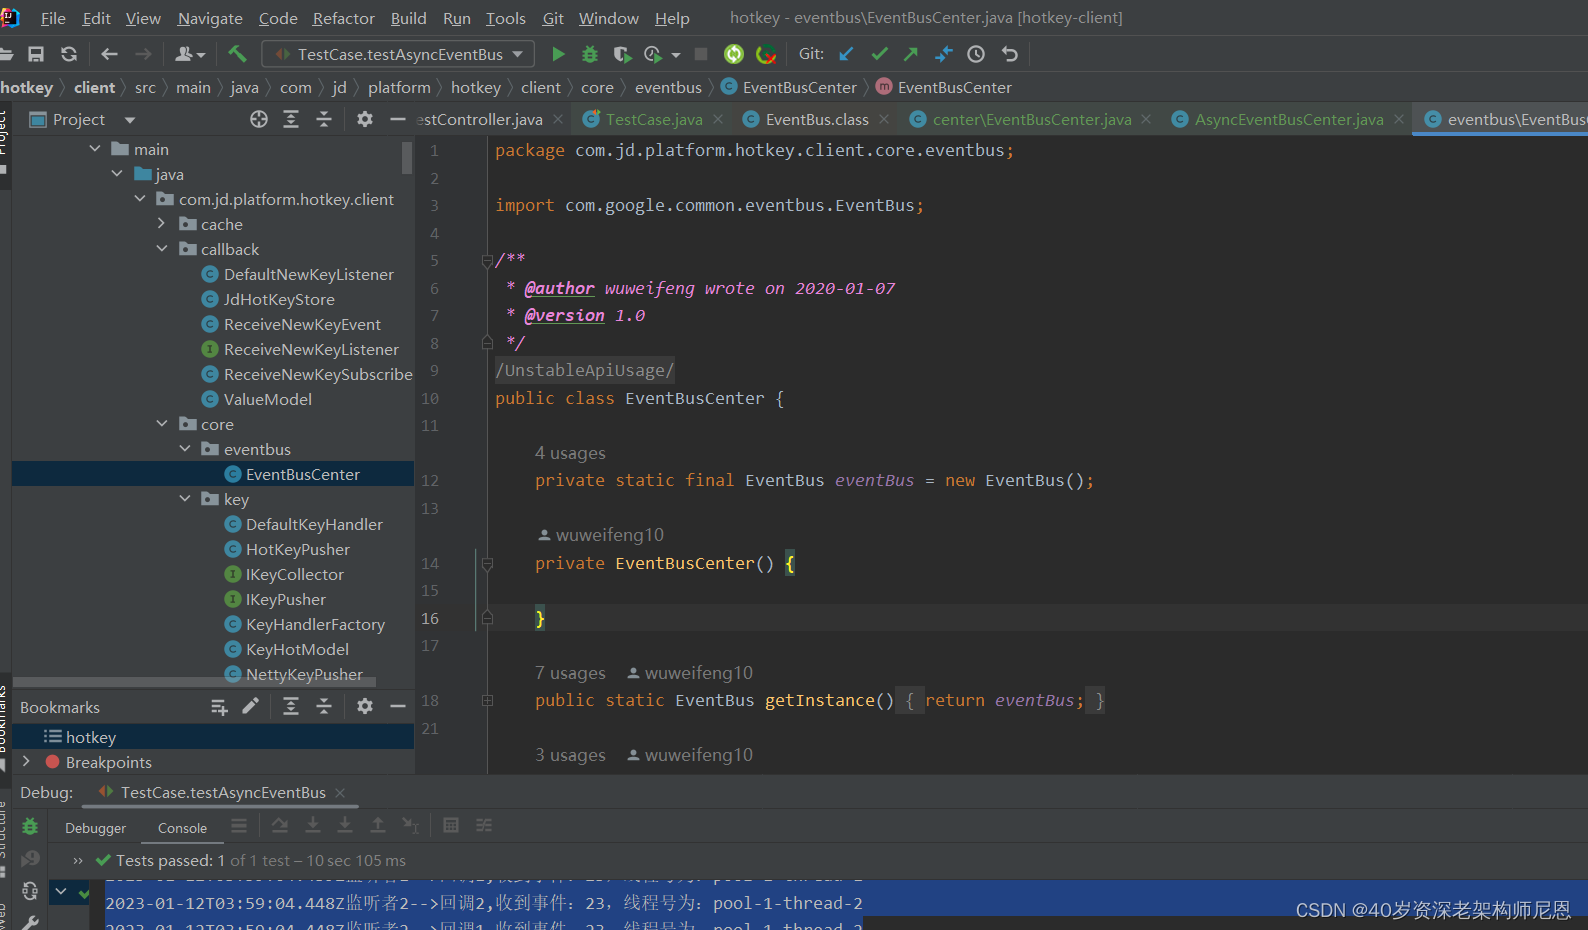Screen dimensions: 1588x930
Task: Switch to the AsyncEventBusCenter.java tab
Action: click(1289, 120)
